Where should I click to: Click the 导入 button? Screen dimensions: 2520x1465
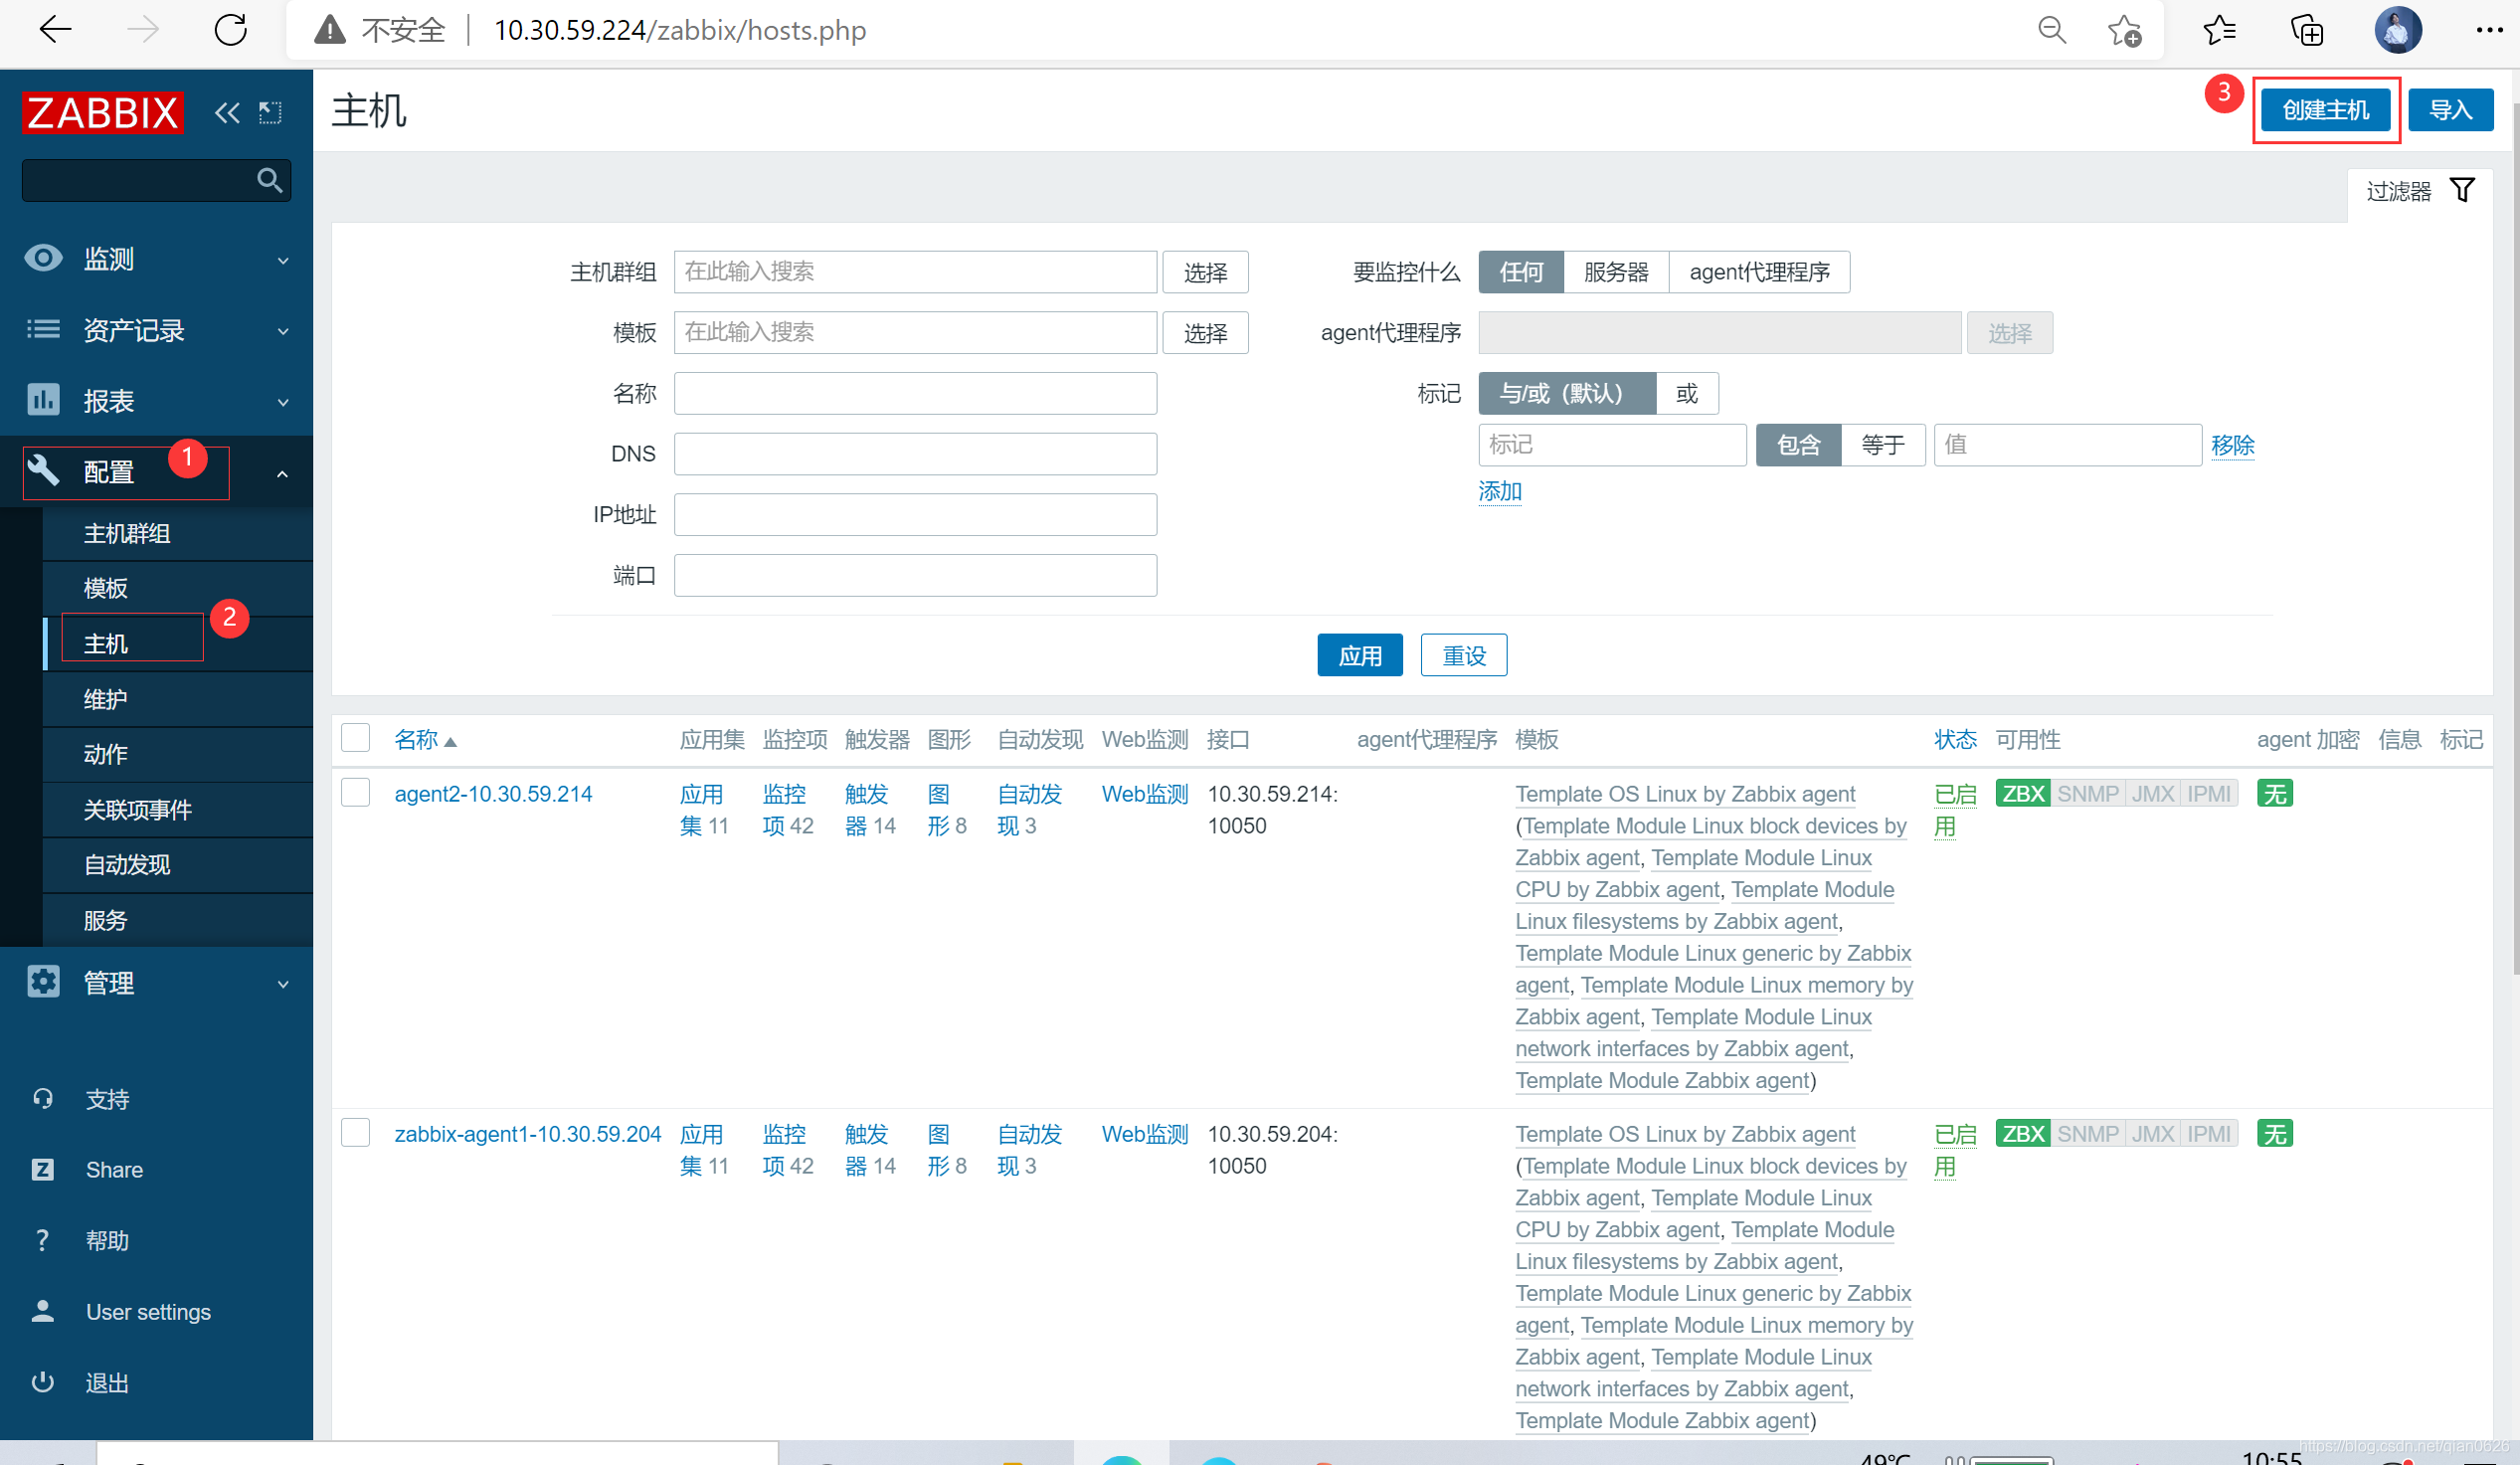point(2450,110)
